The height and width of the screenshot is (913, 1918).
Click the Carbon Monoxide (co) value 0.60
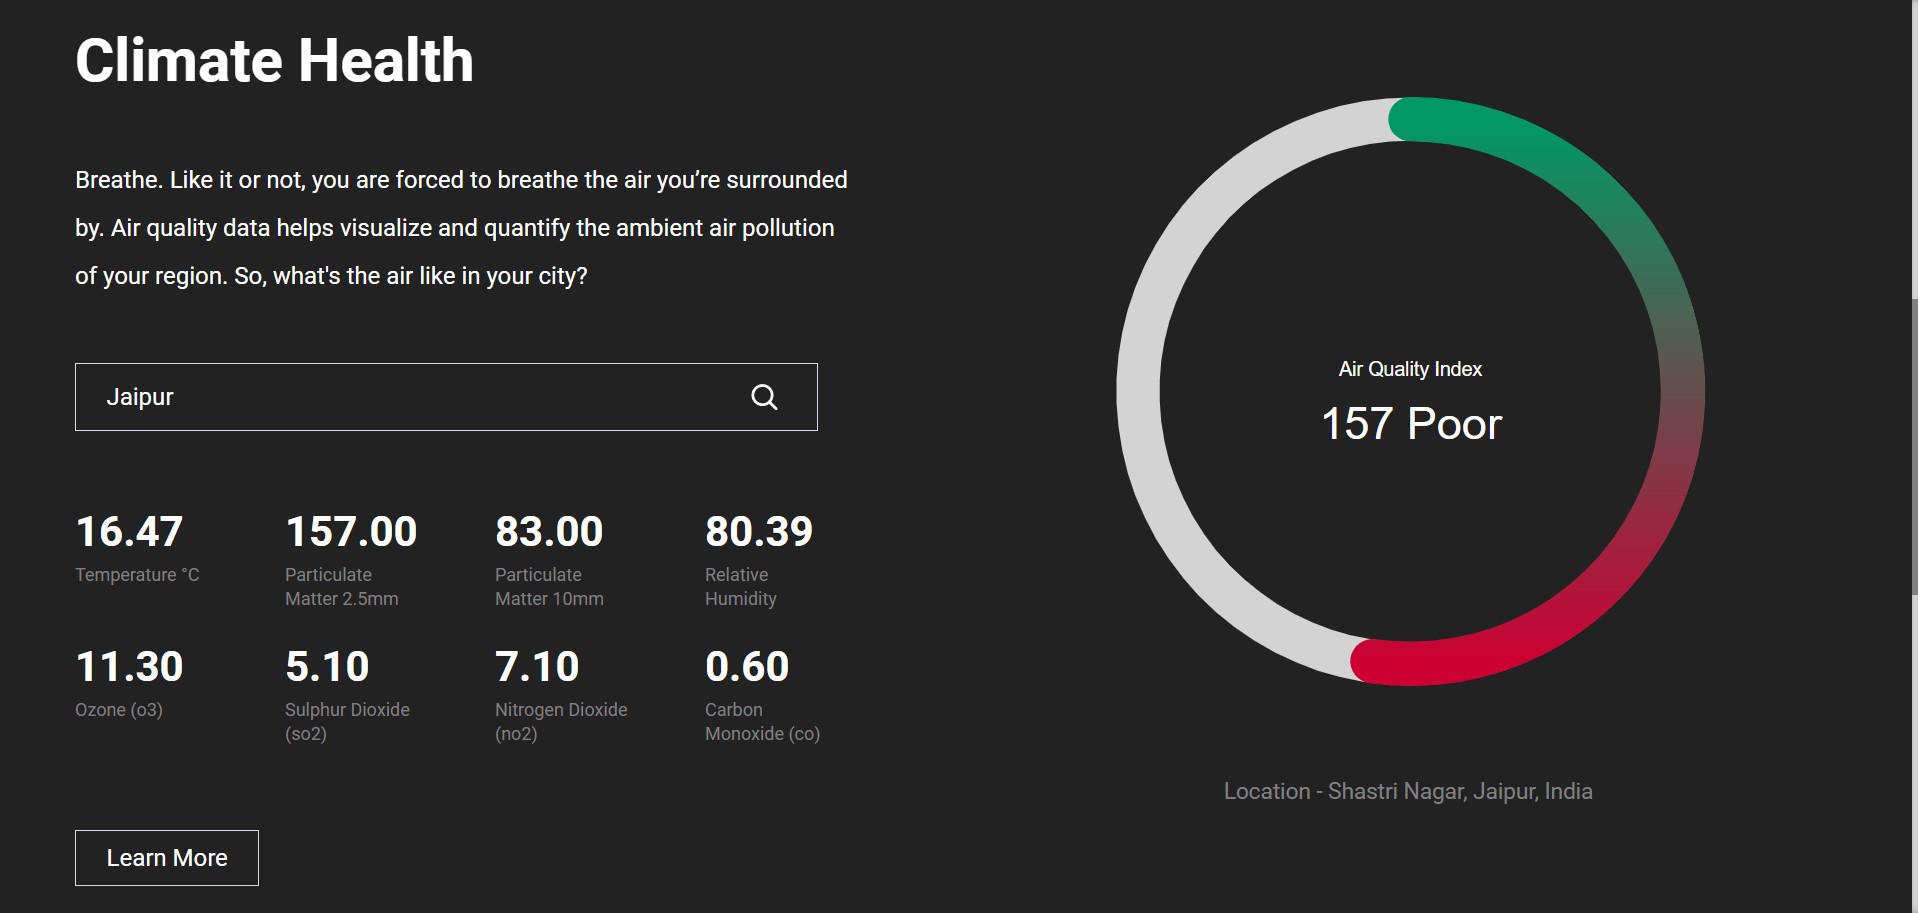click(746, 666)
